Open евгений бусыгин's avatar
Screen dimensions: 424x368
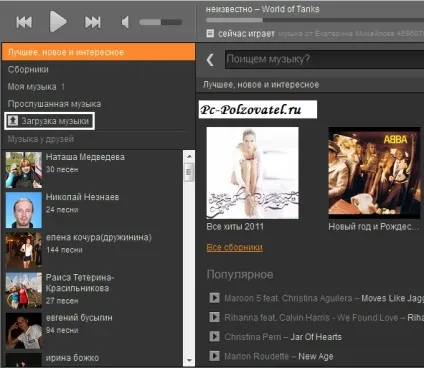(x=24, y=331)
